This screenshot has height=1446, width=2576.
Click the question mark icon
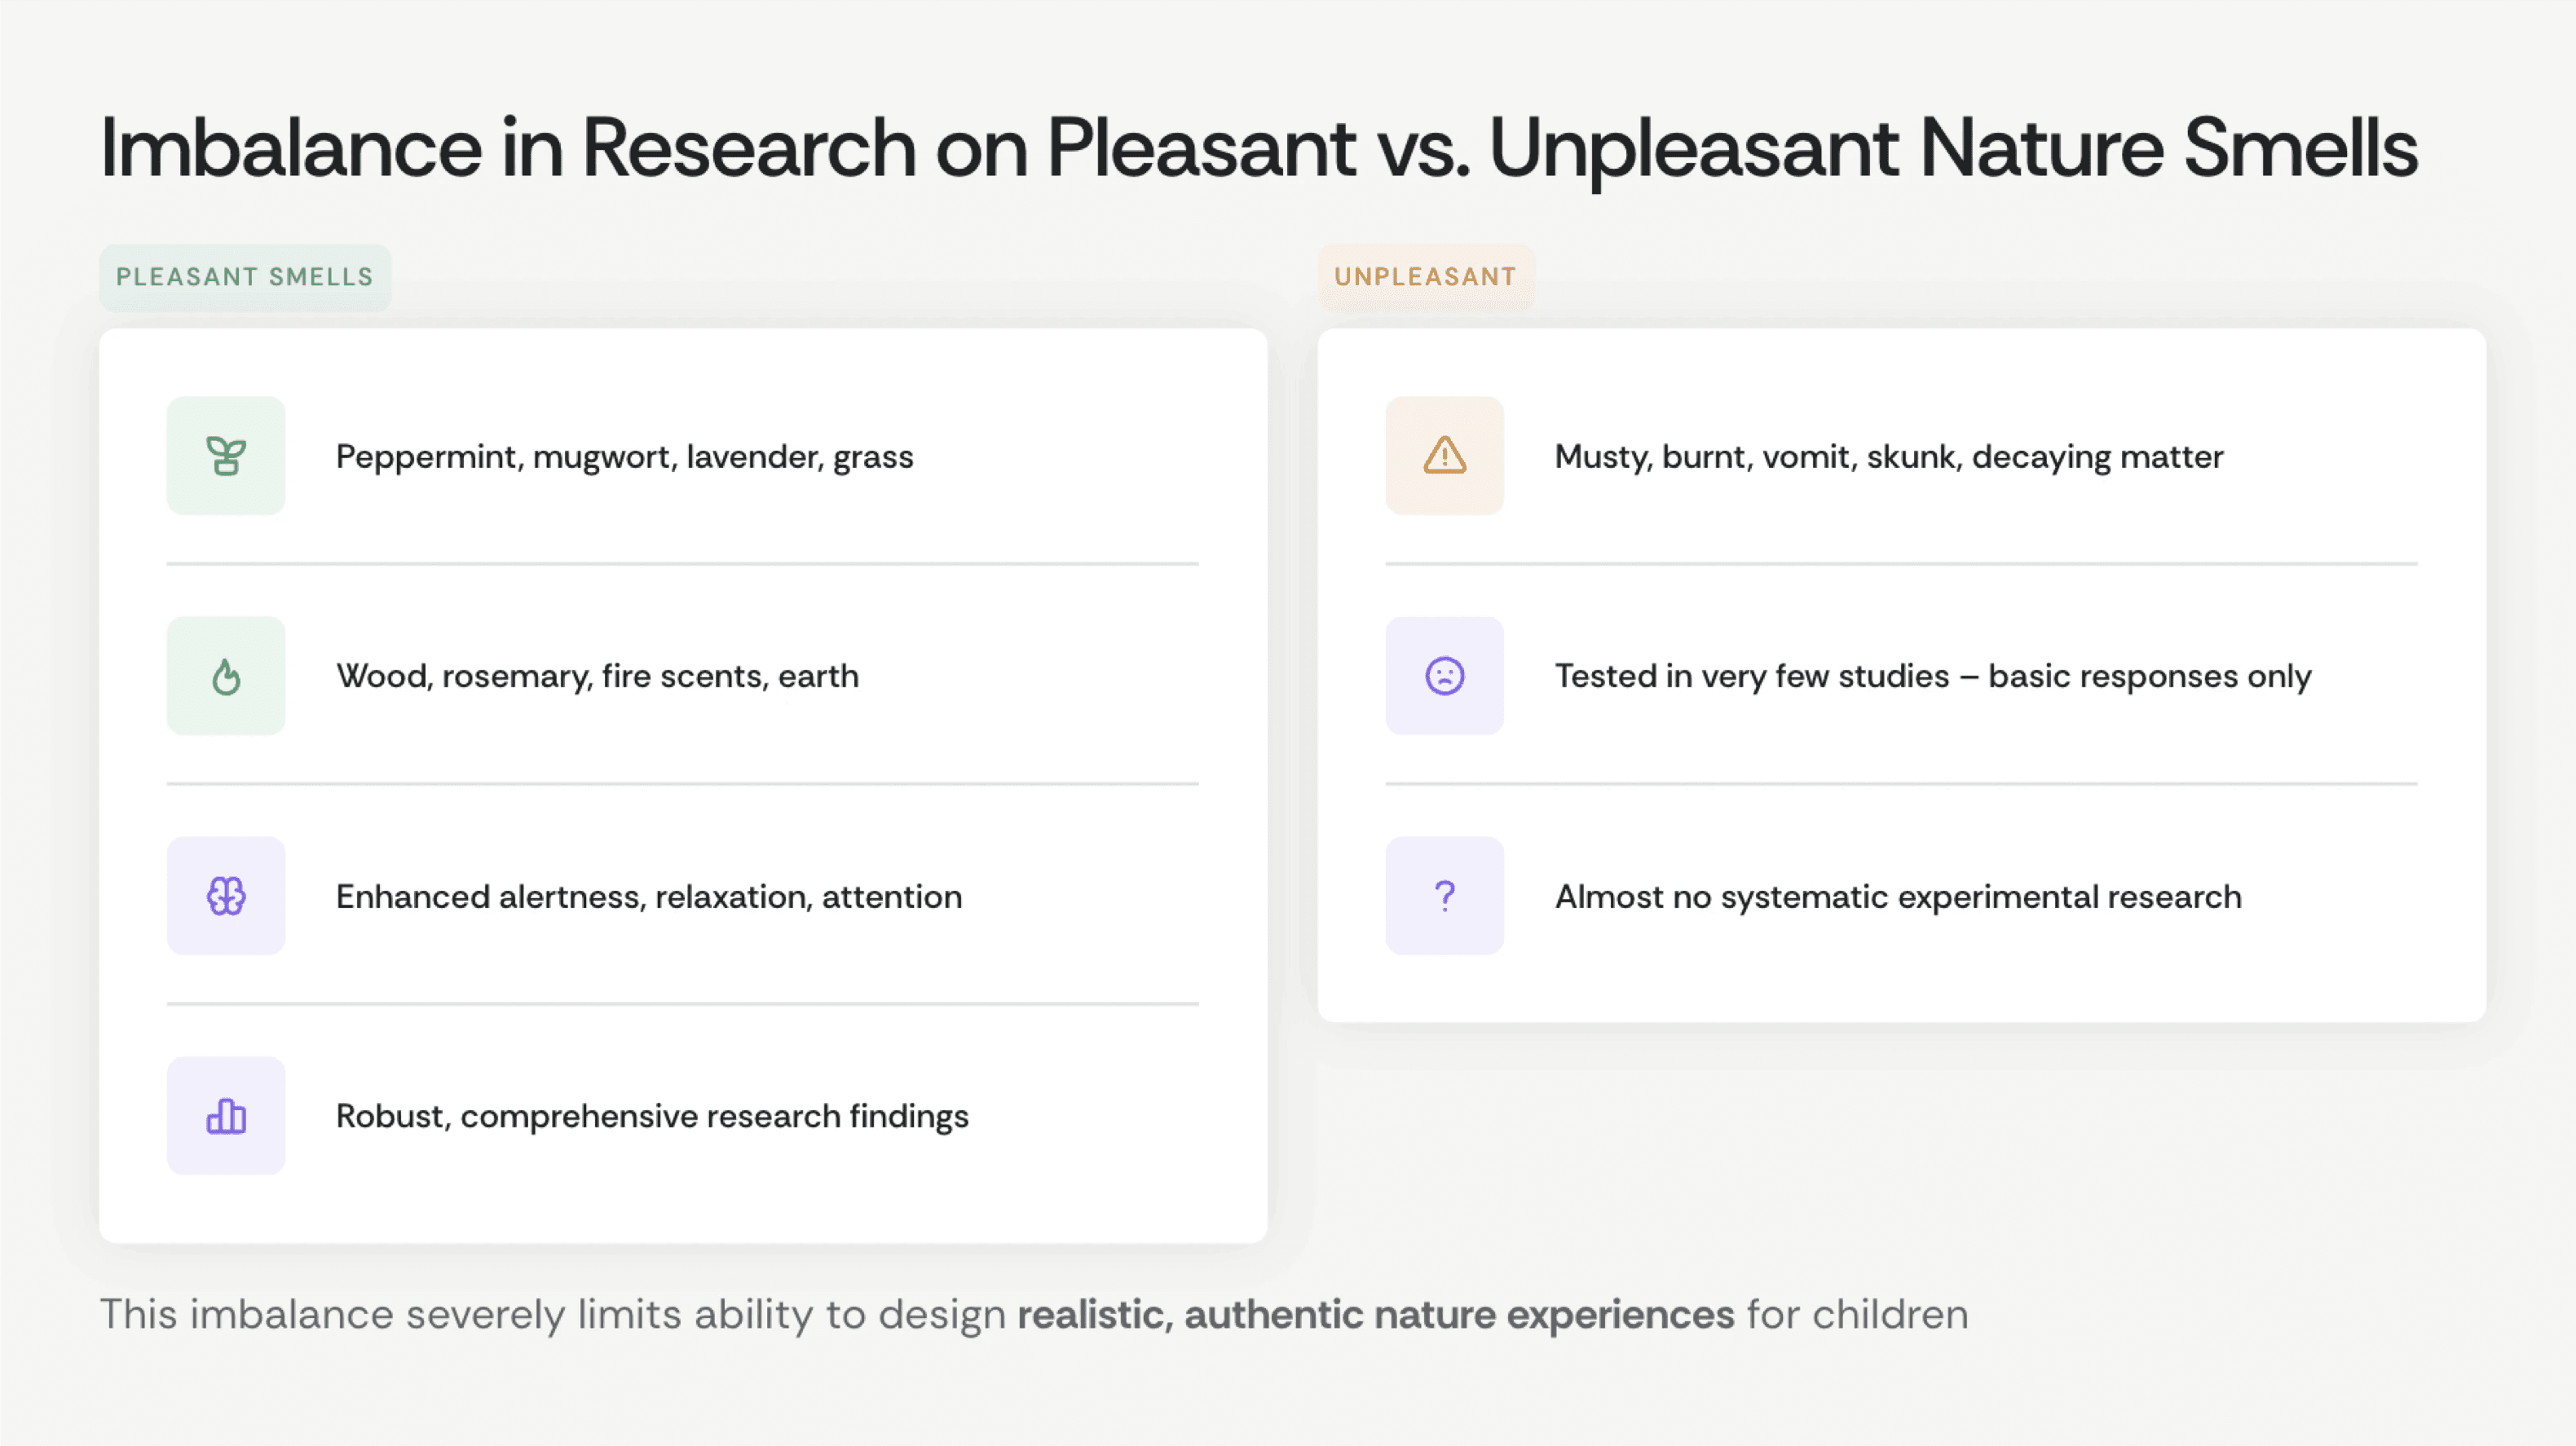[1444, 896]
